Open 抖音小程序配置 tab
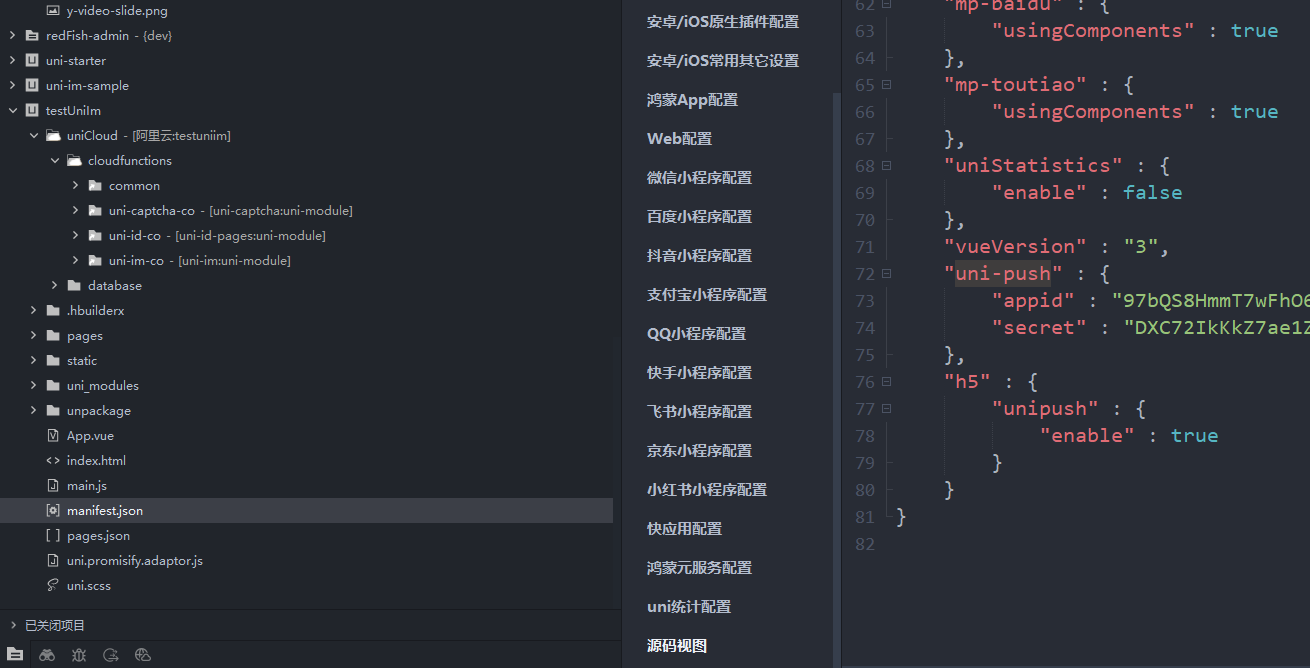Viewport: 1310px width, 668px height. pos(699,255)
